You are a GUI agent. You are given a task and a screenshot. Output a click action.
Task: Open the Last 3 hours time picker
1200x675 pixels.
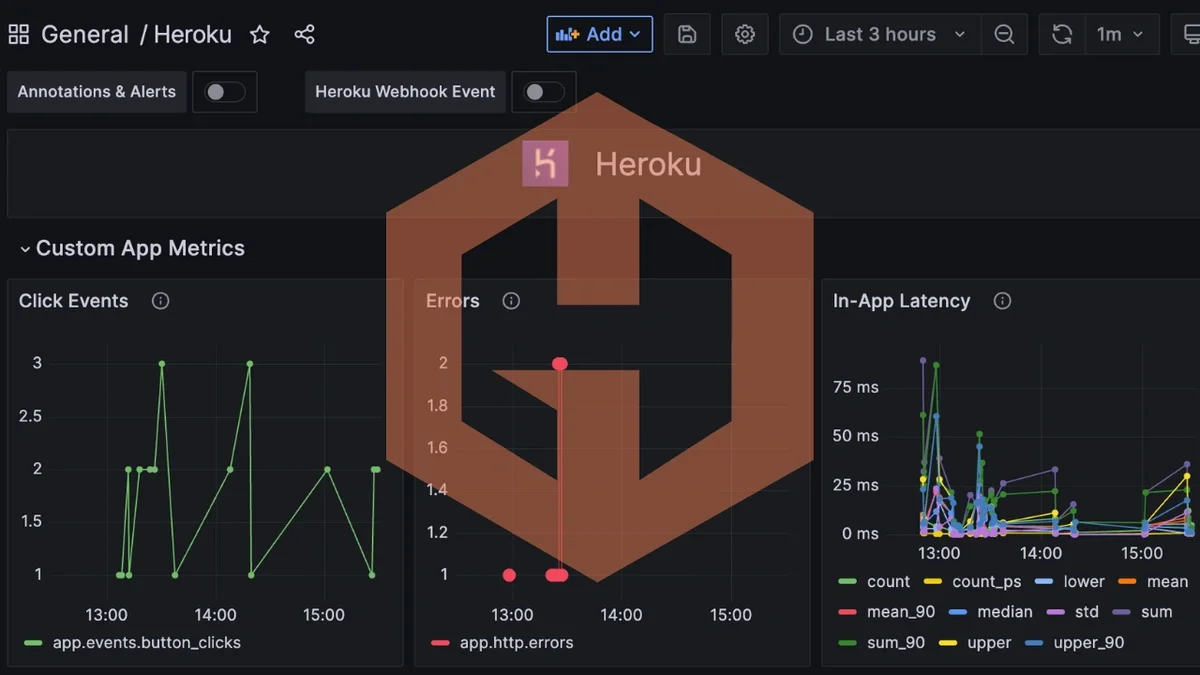coord(881,34)
